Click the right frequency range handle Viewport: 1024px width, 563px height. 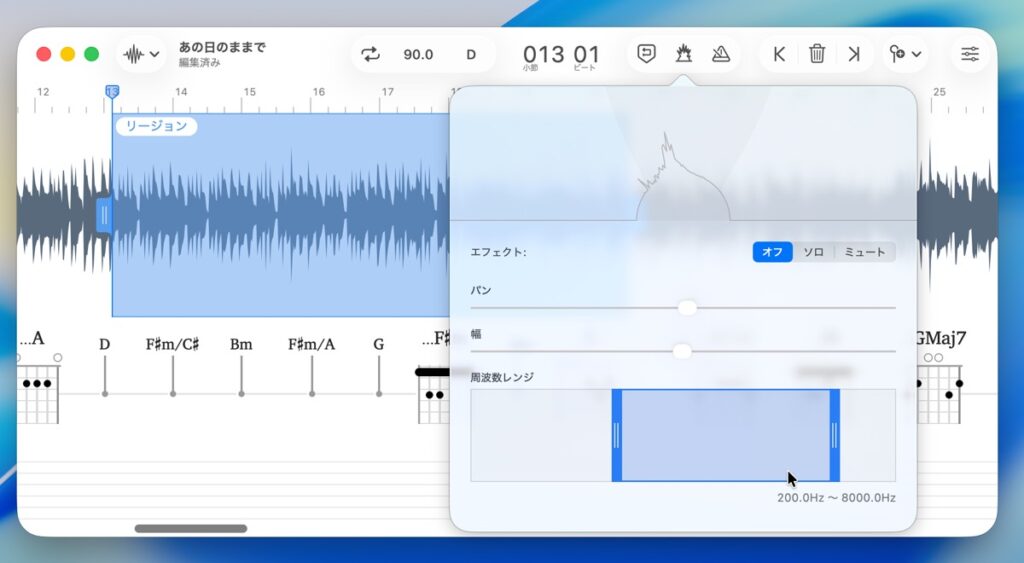click(834, 435)
